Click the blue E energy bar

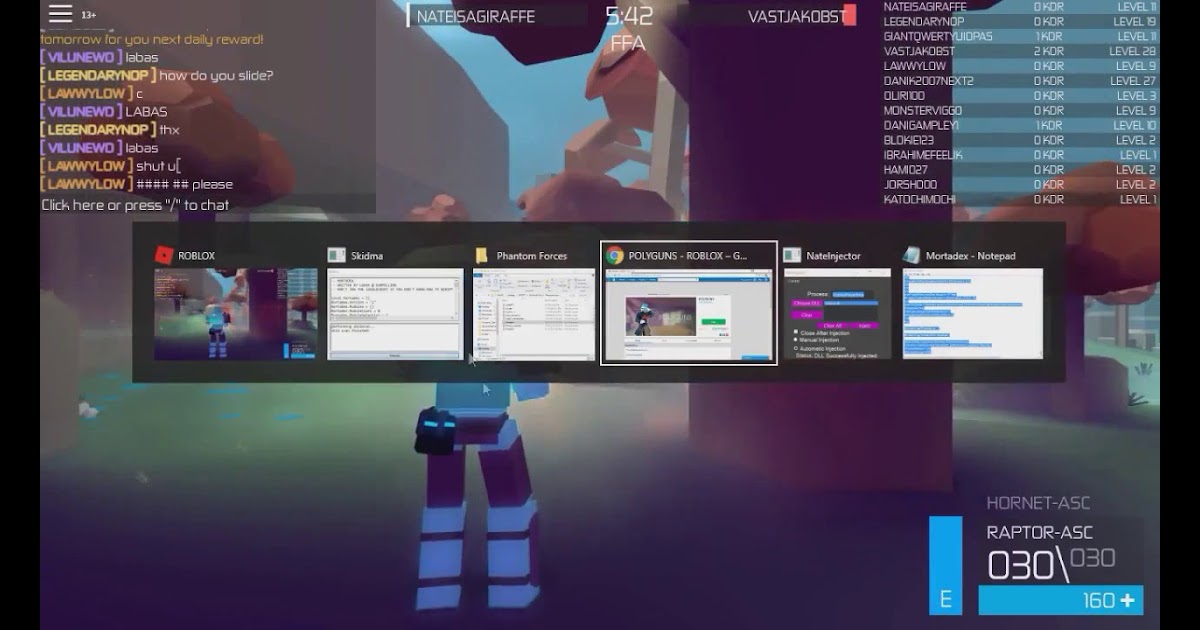click(945, 565)
